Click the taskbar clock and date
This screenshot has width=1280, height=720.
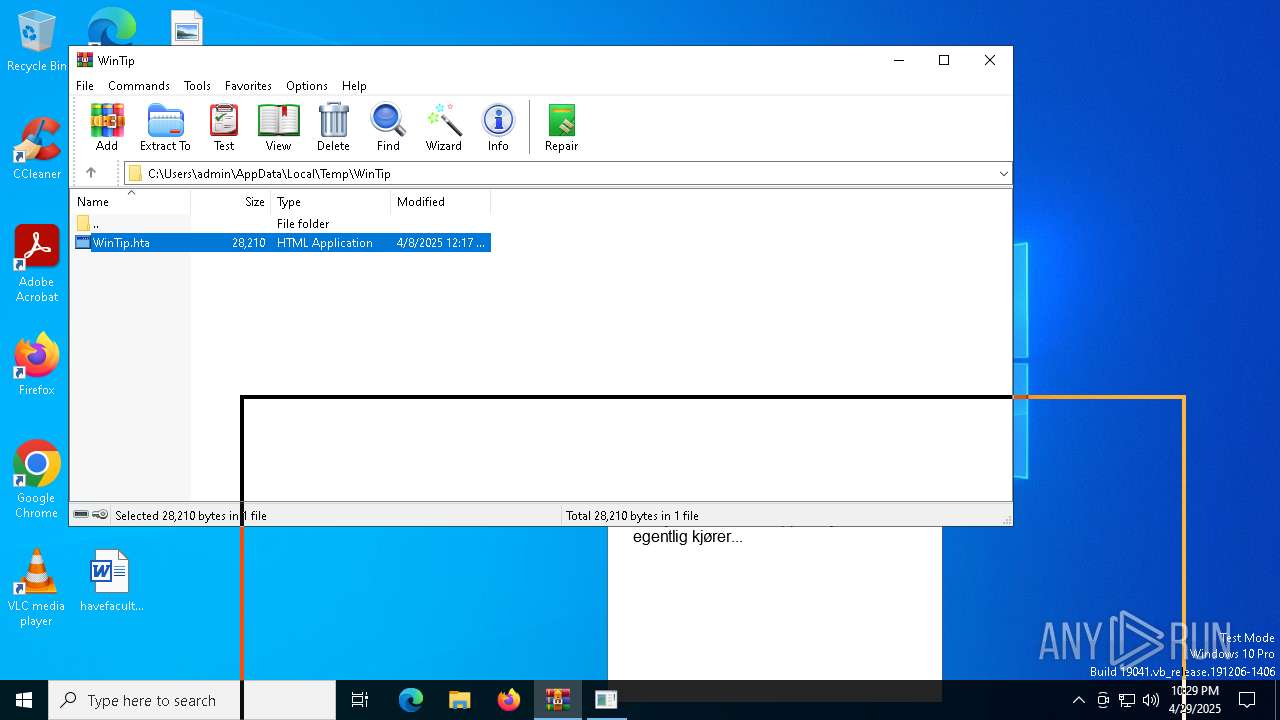tap(1196, 700)
